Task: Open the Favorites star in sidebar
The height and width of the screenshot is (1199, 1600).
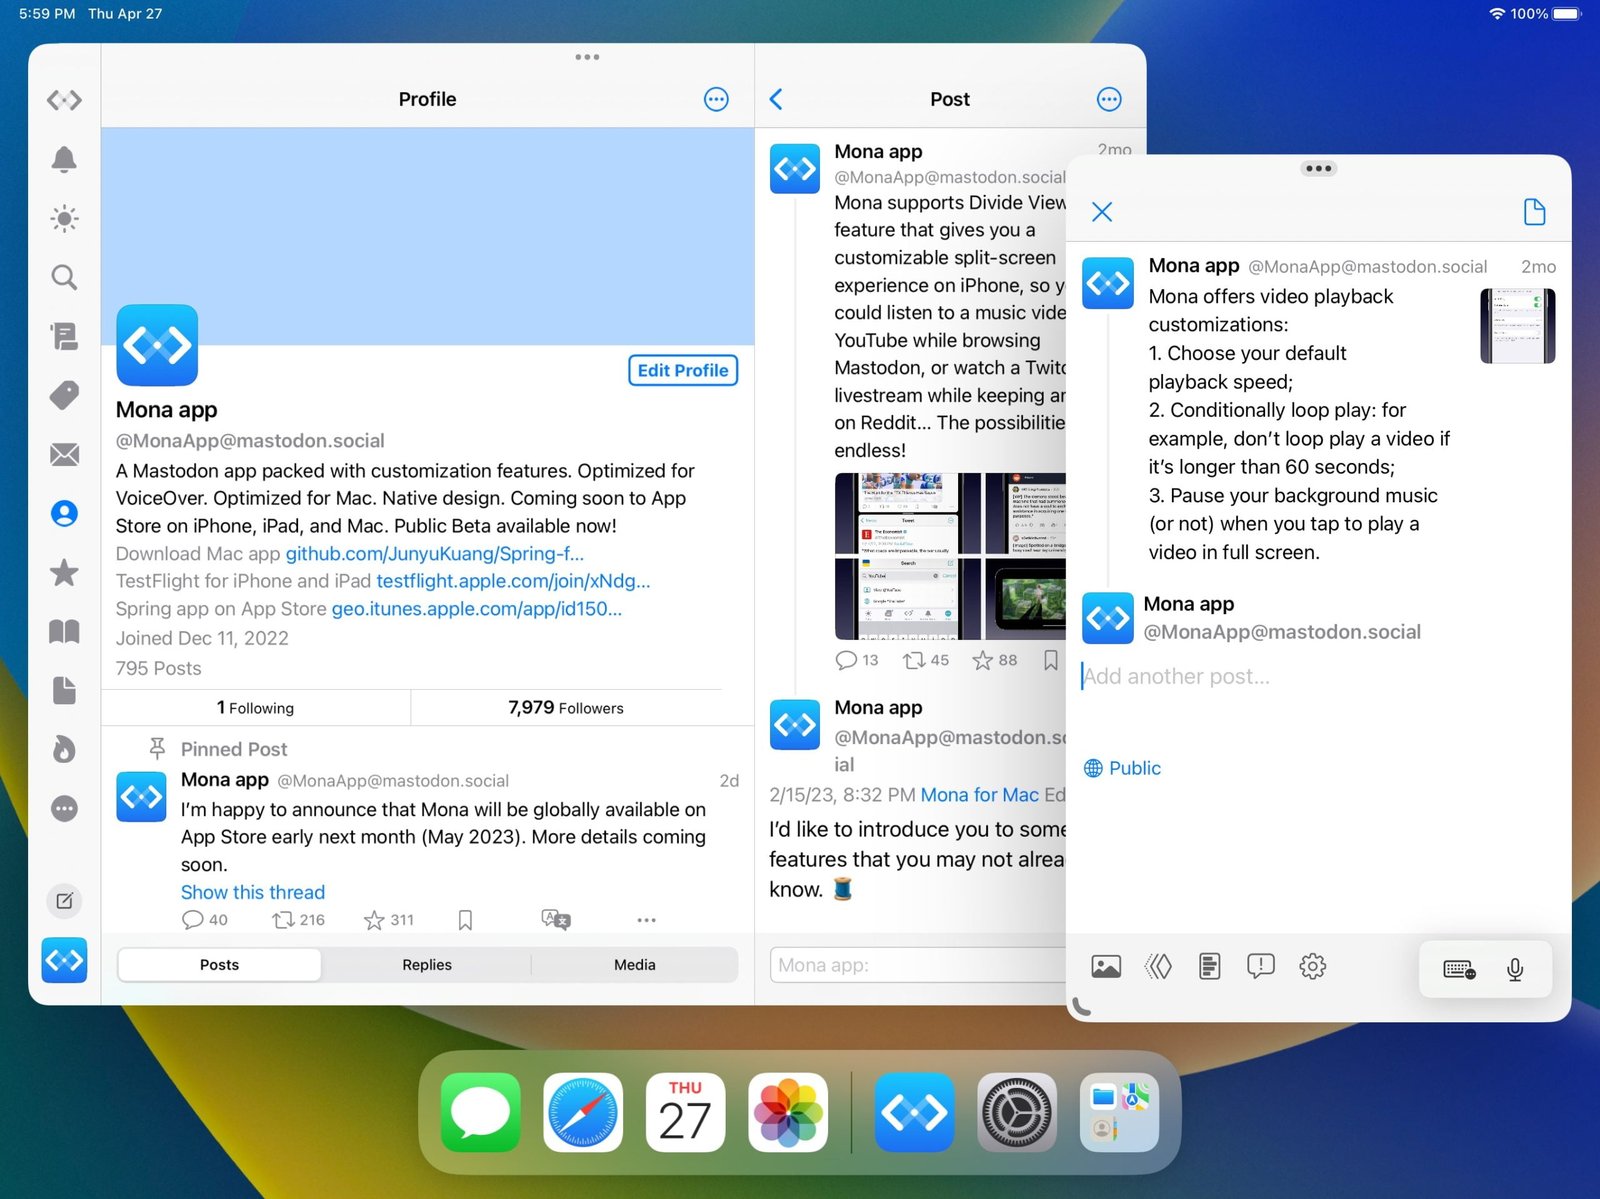Action: click(64, 573)
